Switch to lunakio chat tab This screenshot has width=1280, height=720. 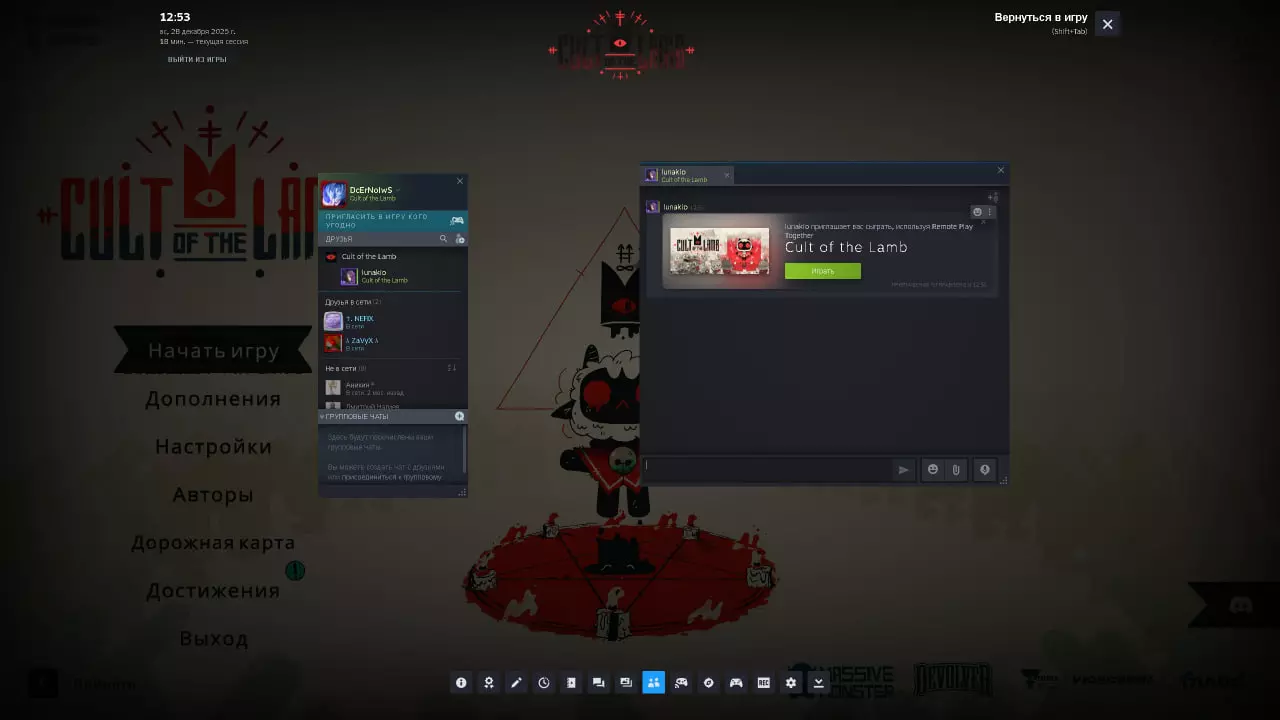click(688, 175)
